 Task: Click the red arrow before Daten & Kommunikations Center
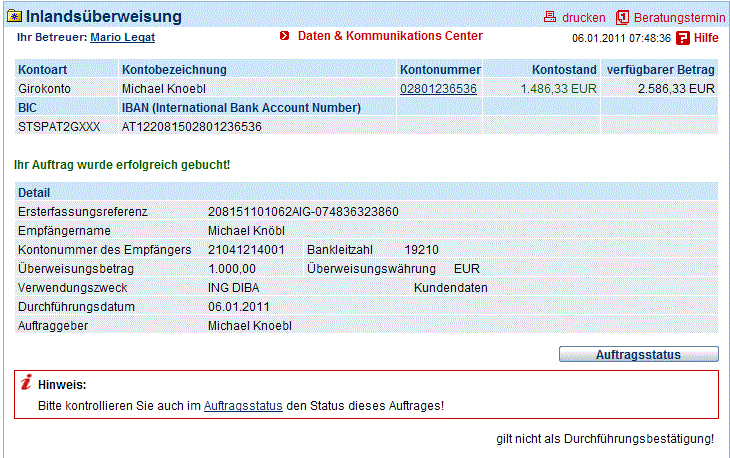[284, 36]
